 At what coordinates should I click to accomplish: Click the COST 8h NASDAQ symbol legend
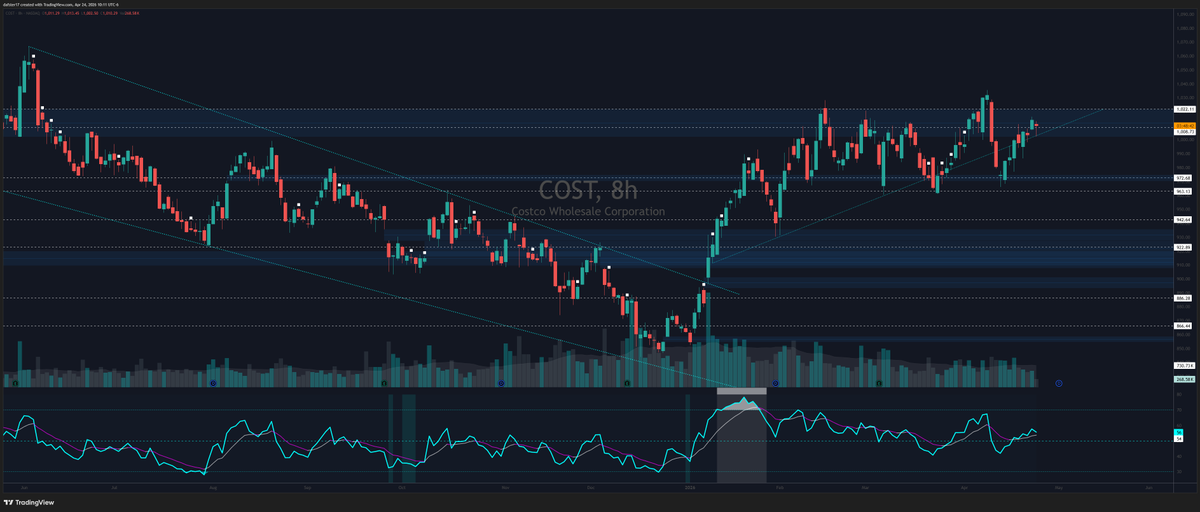click(22, 11)
